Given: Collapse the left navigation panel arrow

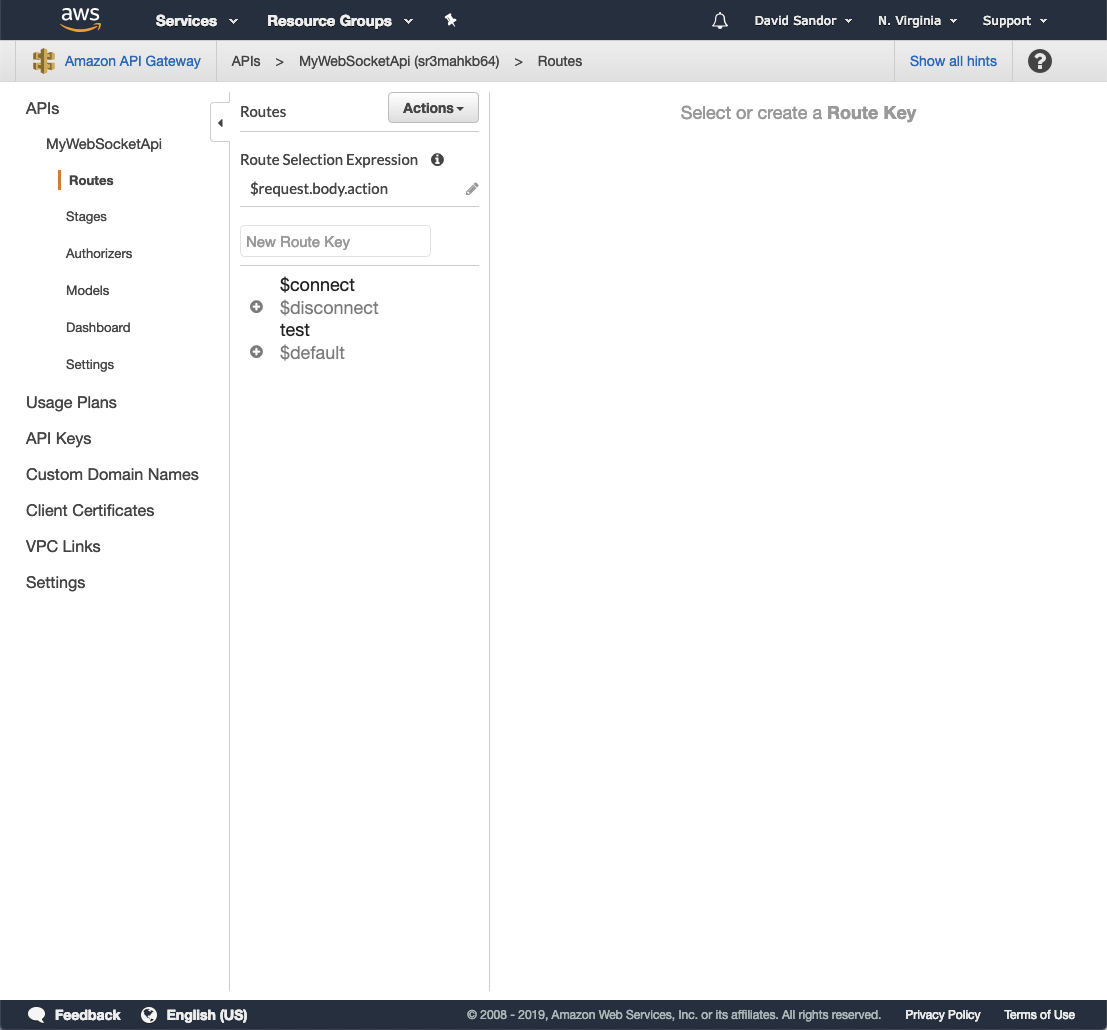Looking at the screenshot, I should pyautogui.click(x=220, y=123).
